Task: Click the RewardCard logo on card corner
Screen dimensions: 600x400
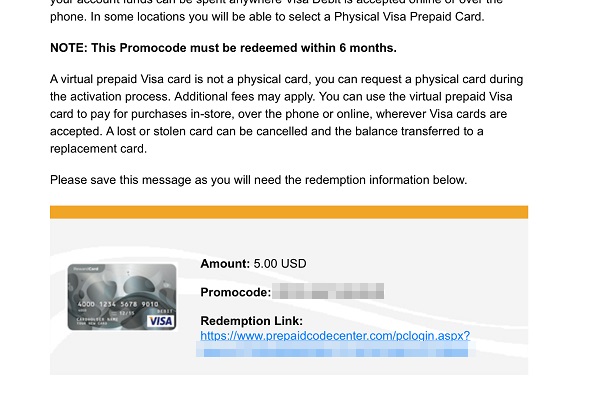Action: (x=86, y=269)
